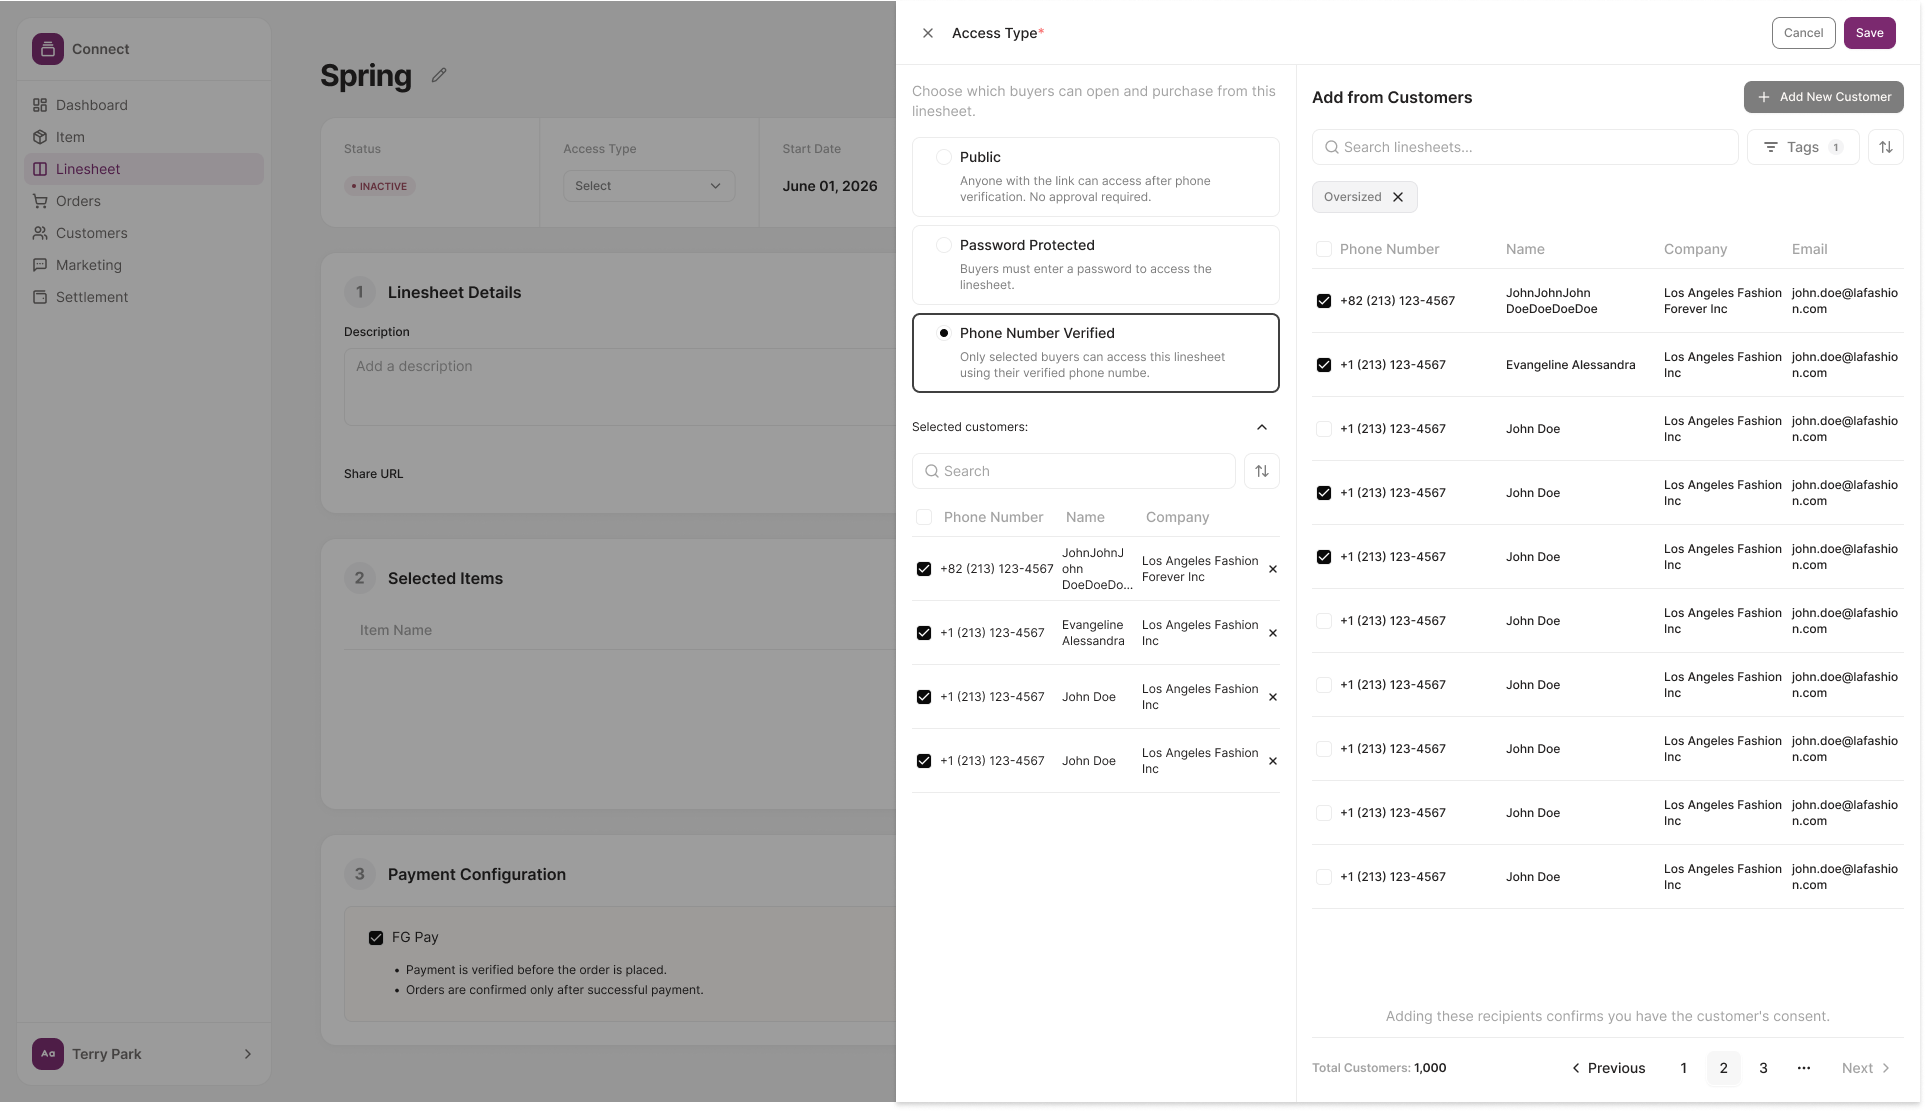Select the Phone Number Verified radio option

click(x=943, y=333)
